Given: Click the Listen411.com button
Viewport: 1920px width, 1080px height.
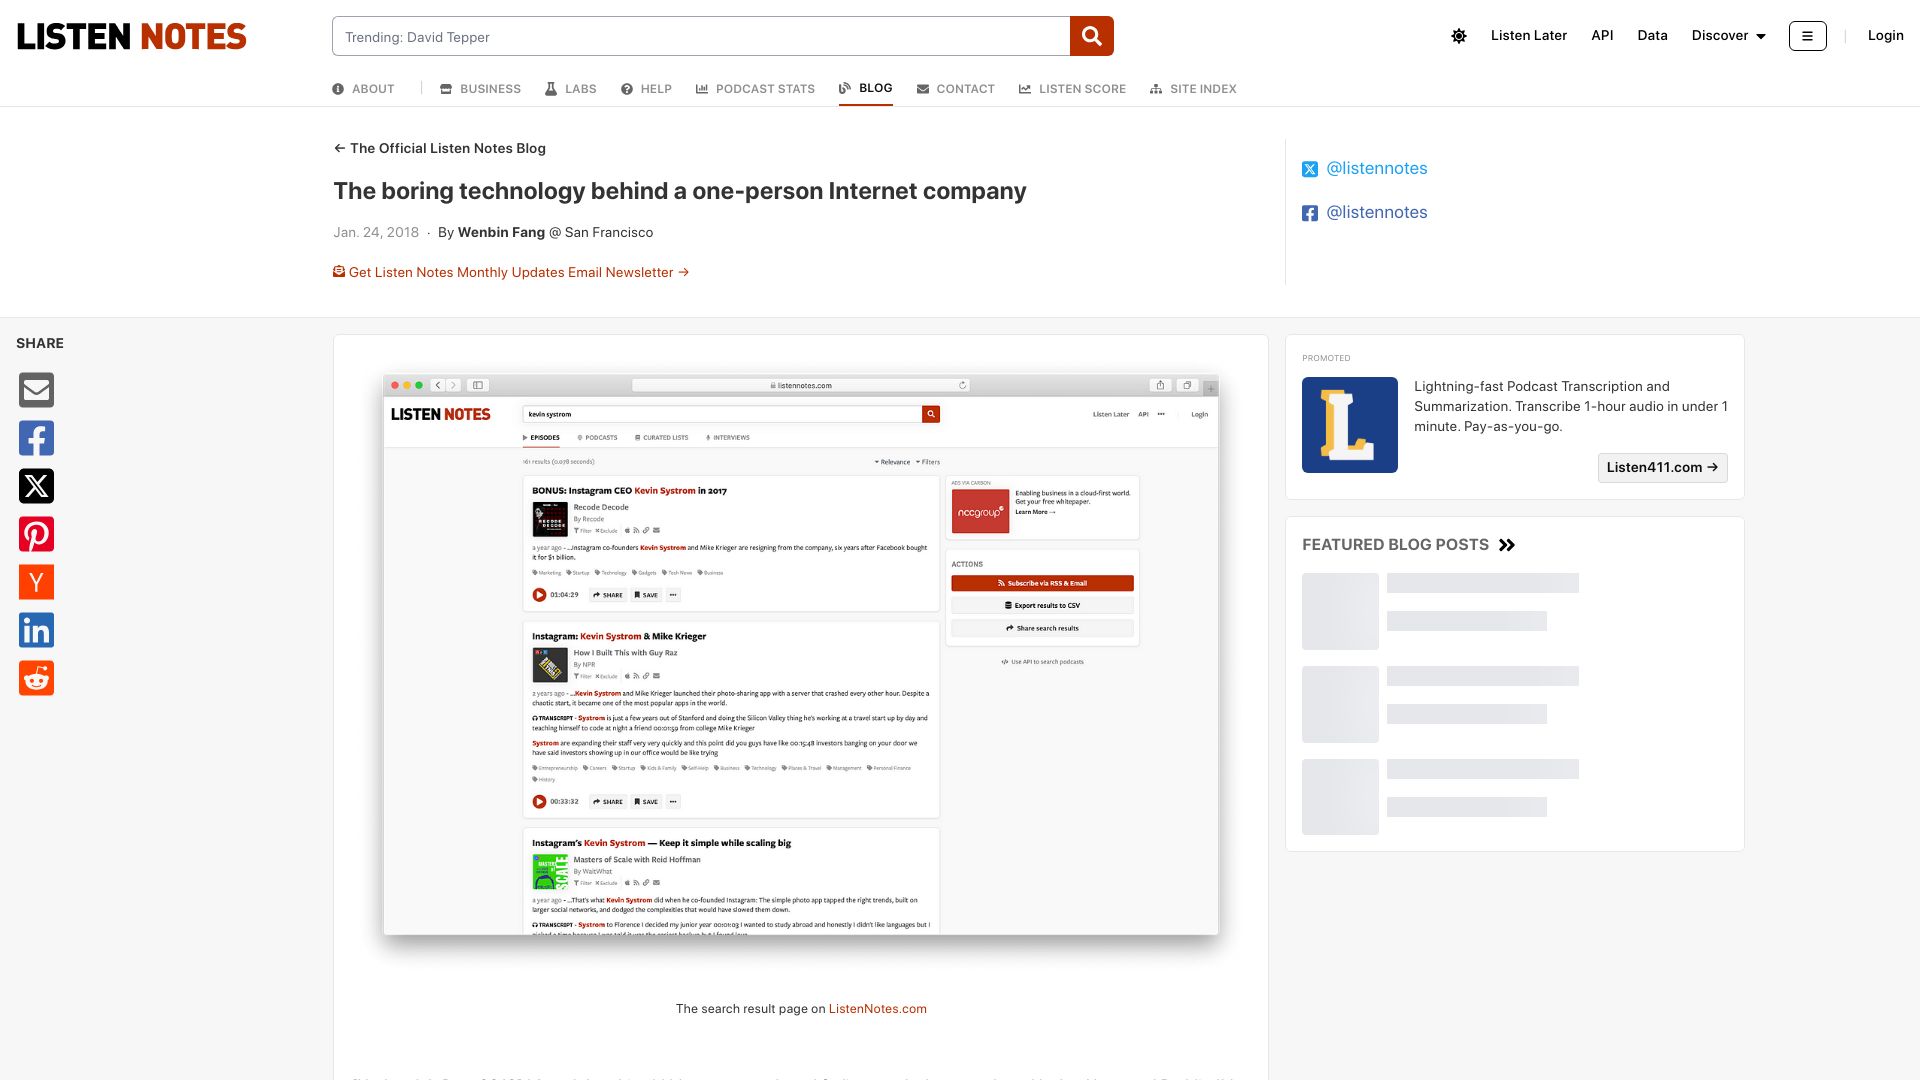Looking at the screenshot, I should coord(1662,467).
